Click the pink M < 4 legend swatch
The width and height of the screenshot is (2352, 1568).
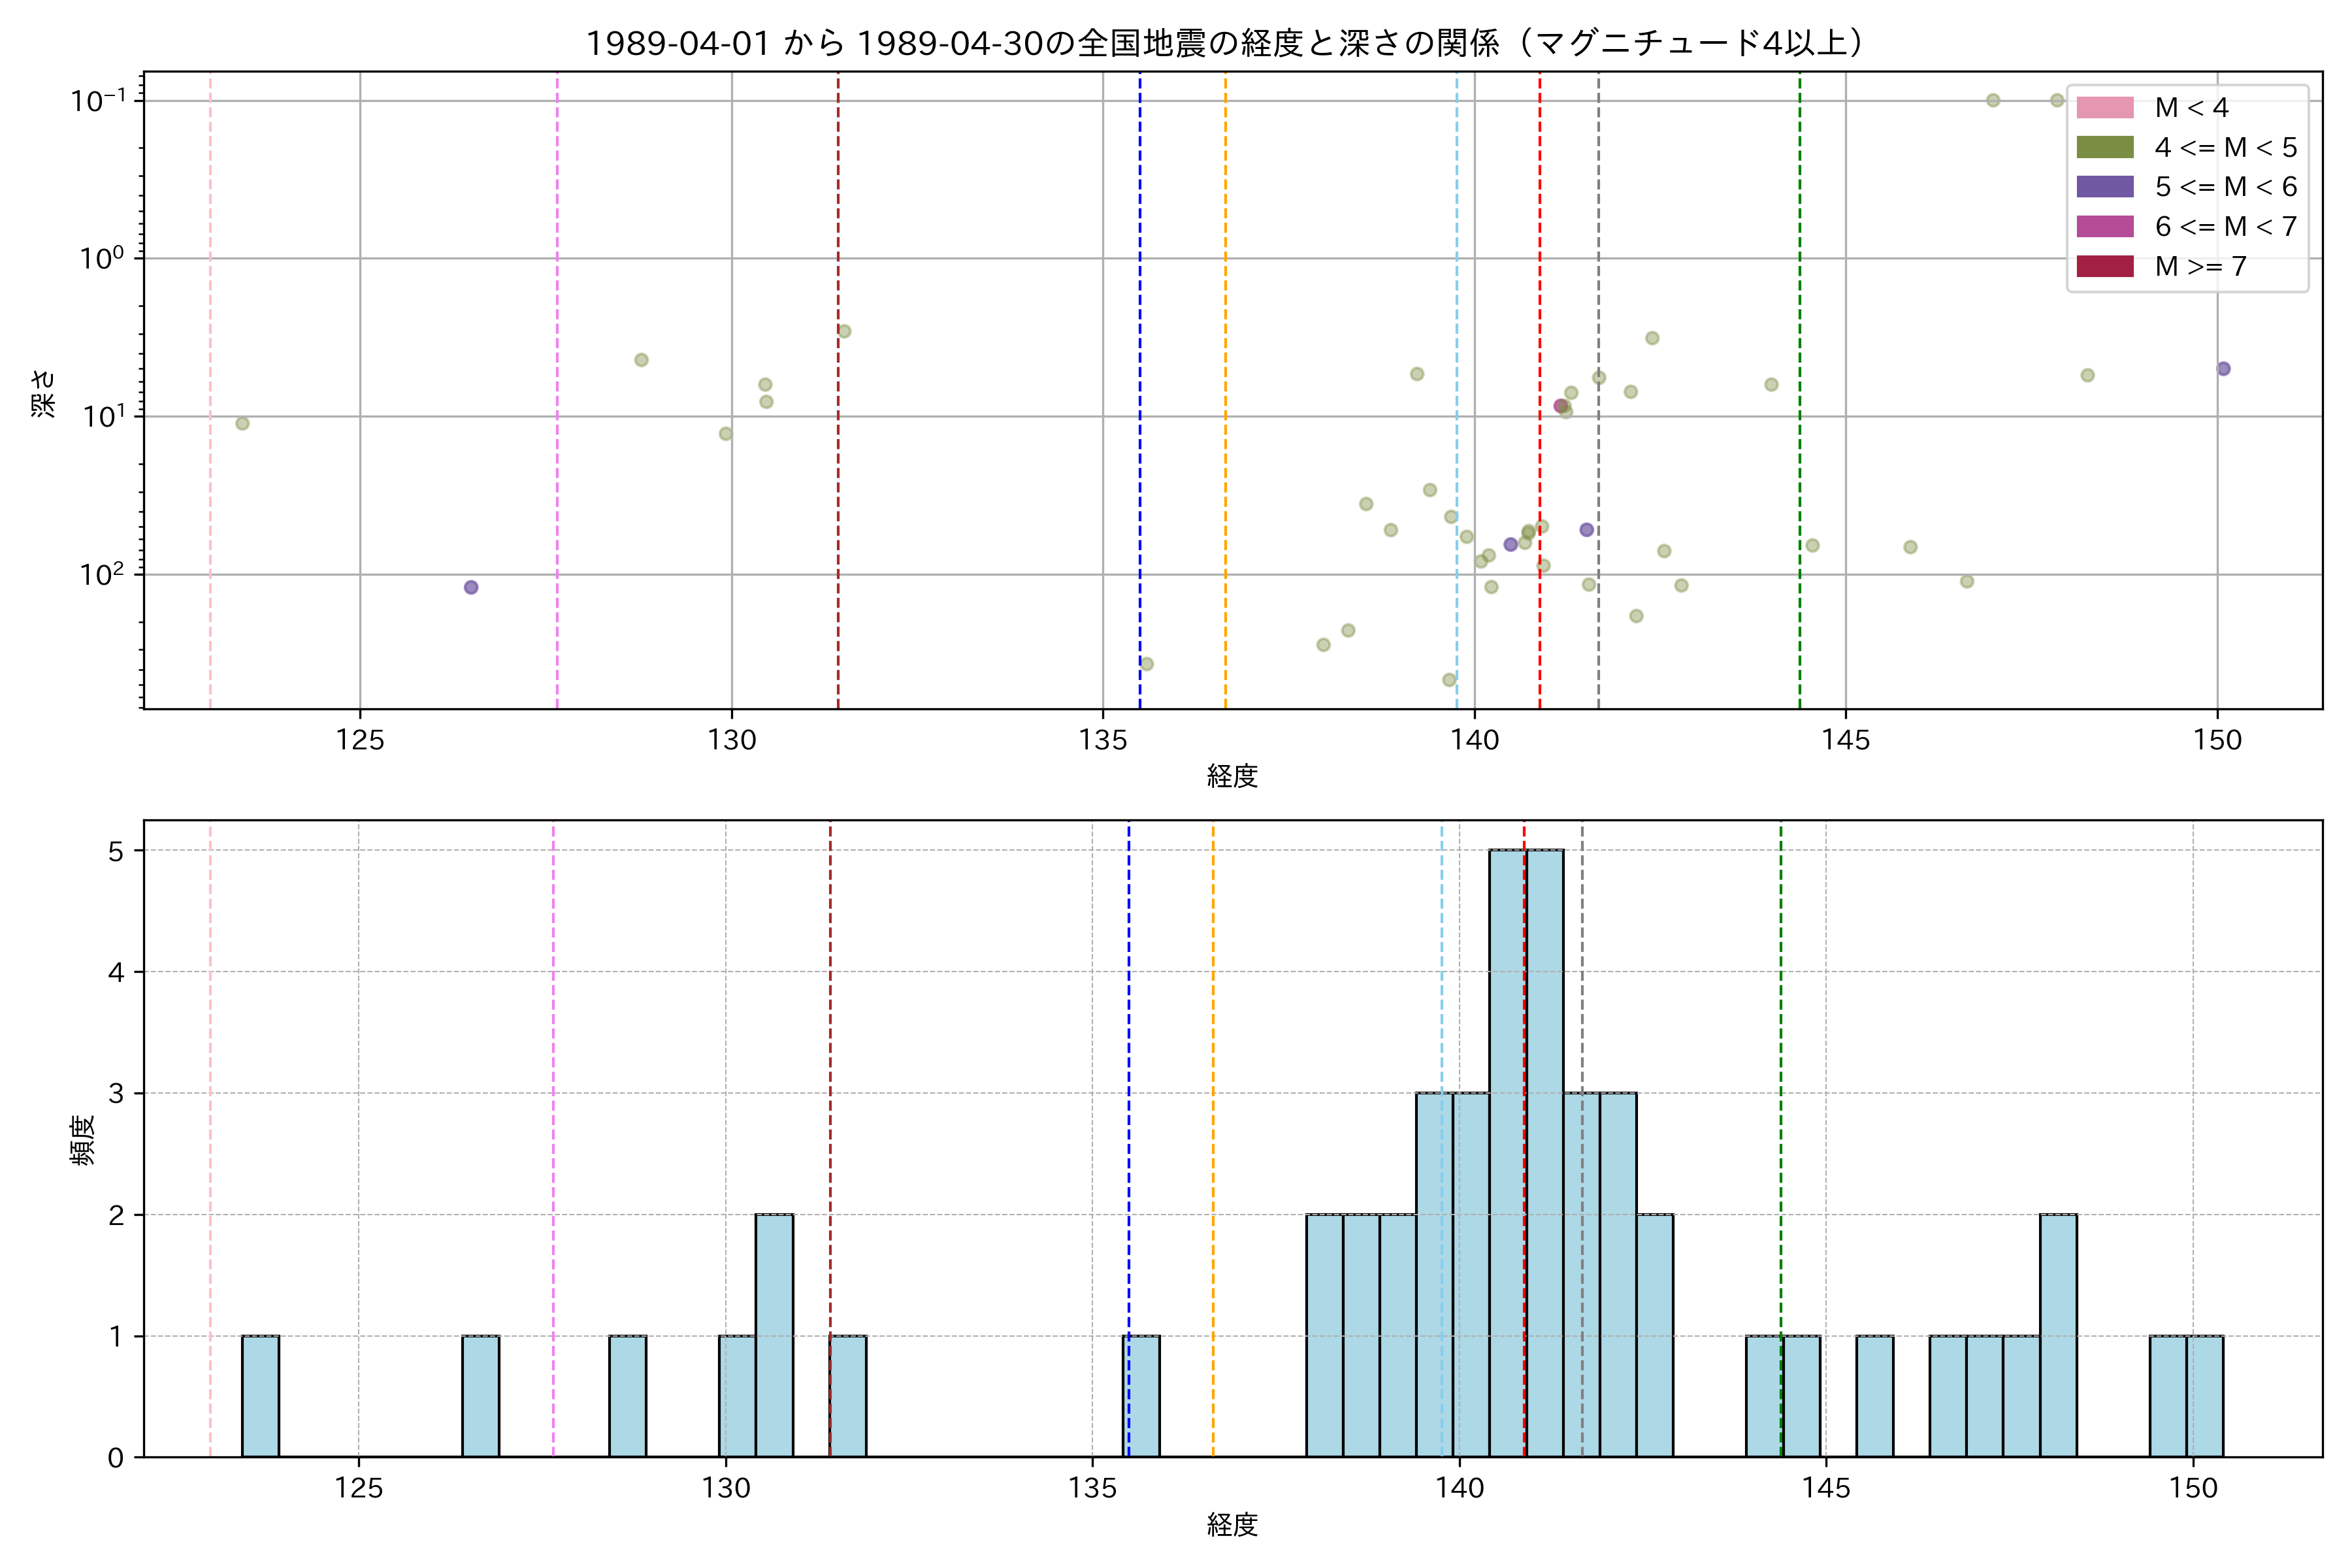2104,108
